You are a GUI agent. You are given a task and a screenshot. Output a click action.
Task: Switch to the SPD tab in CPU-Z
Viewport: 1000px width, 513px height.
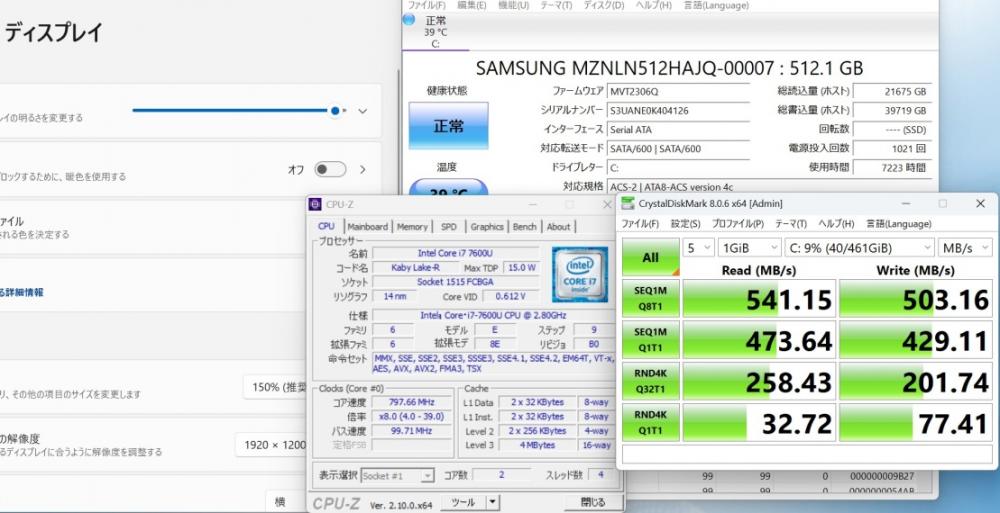449,227
